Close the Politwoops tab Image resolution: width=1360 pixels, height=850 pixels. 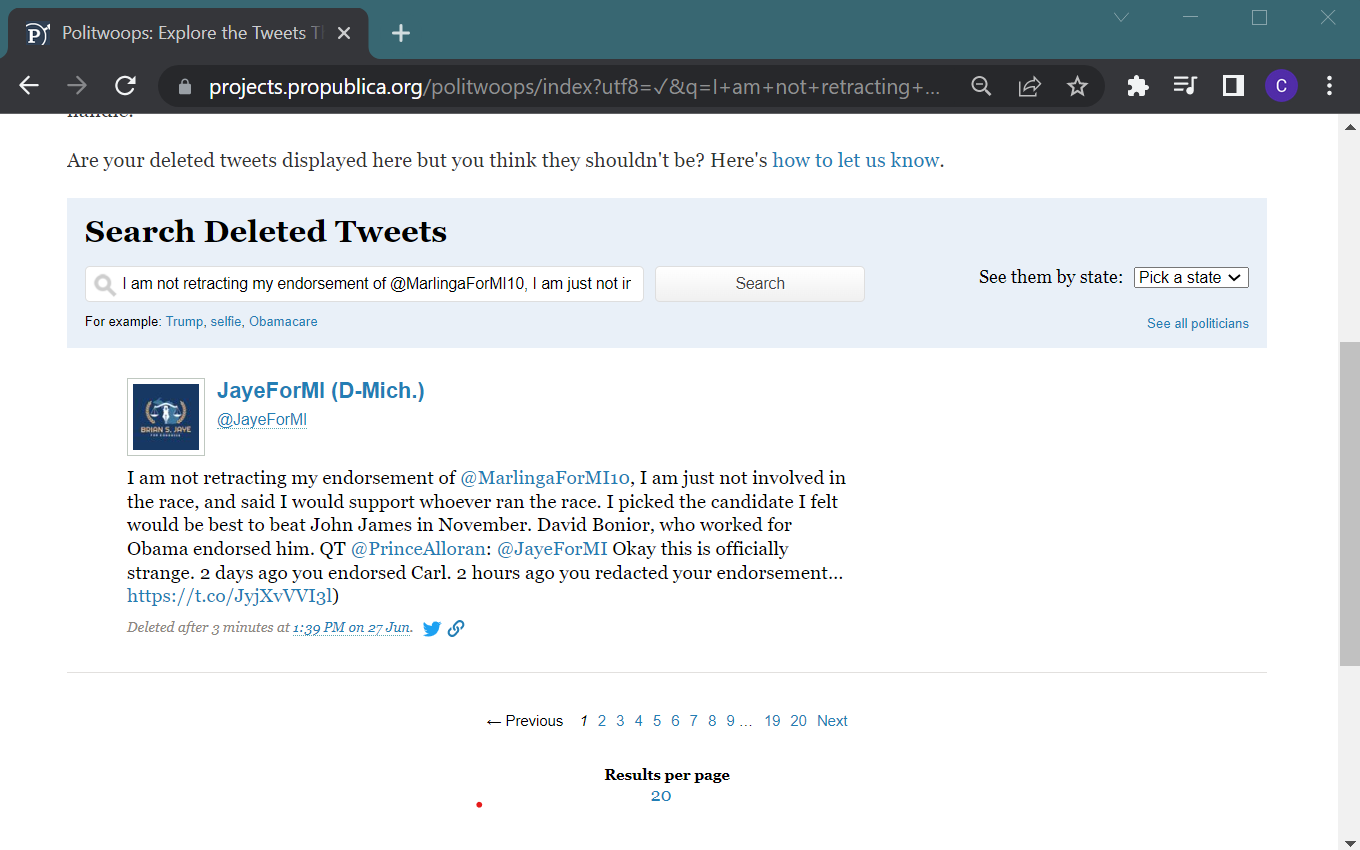[x=344, y=33]
